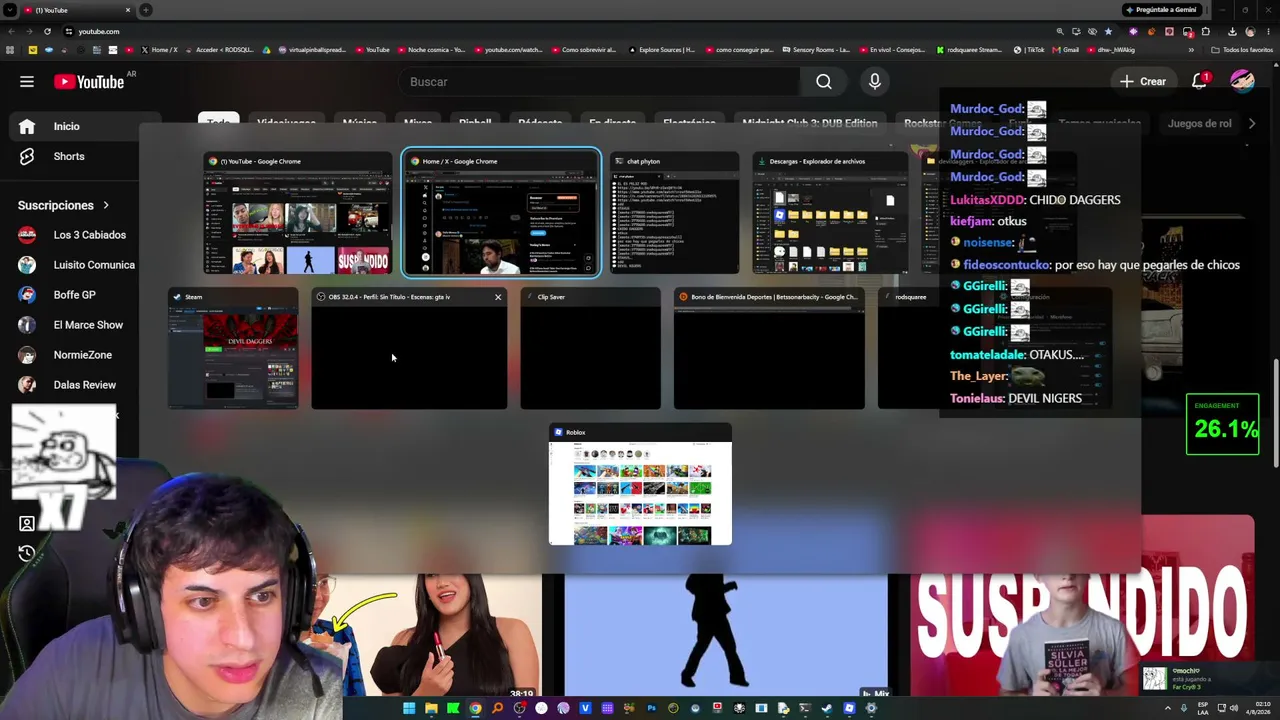Viewport: 1280px width, 720px height.
Task: Switch to Chrome from the taskbar
Action: point(475,708)
